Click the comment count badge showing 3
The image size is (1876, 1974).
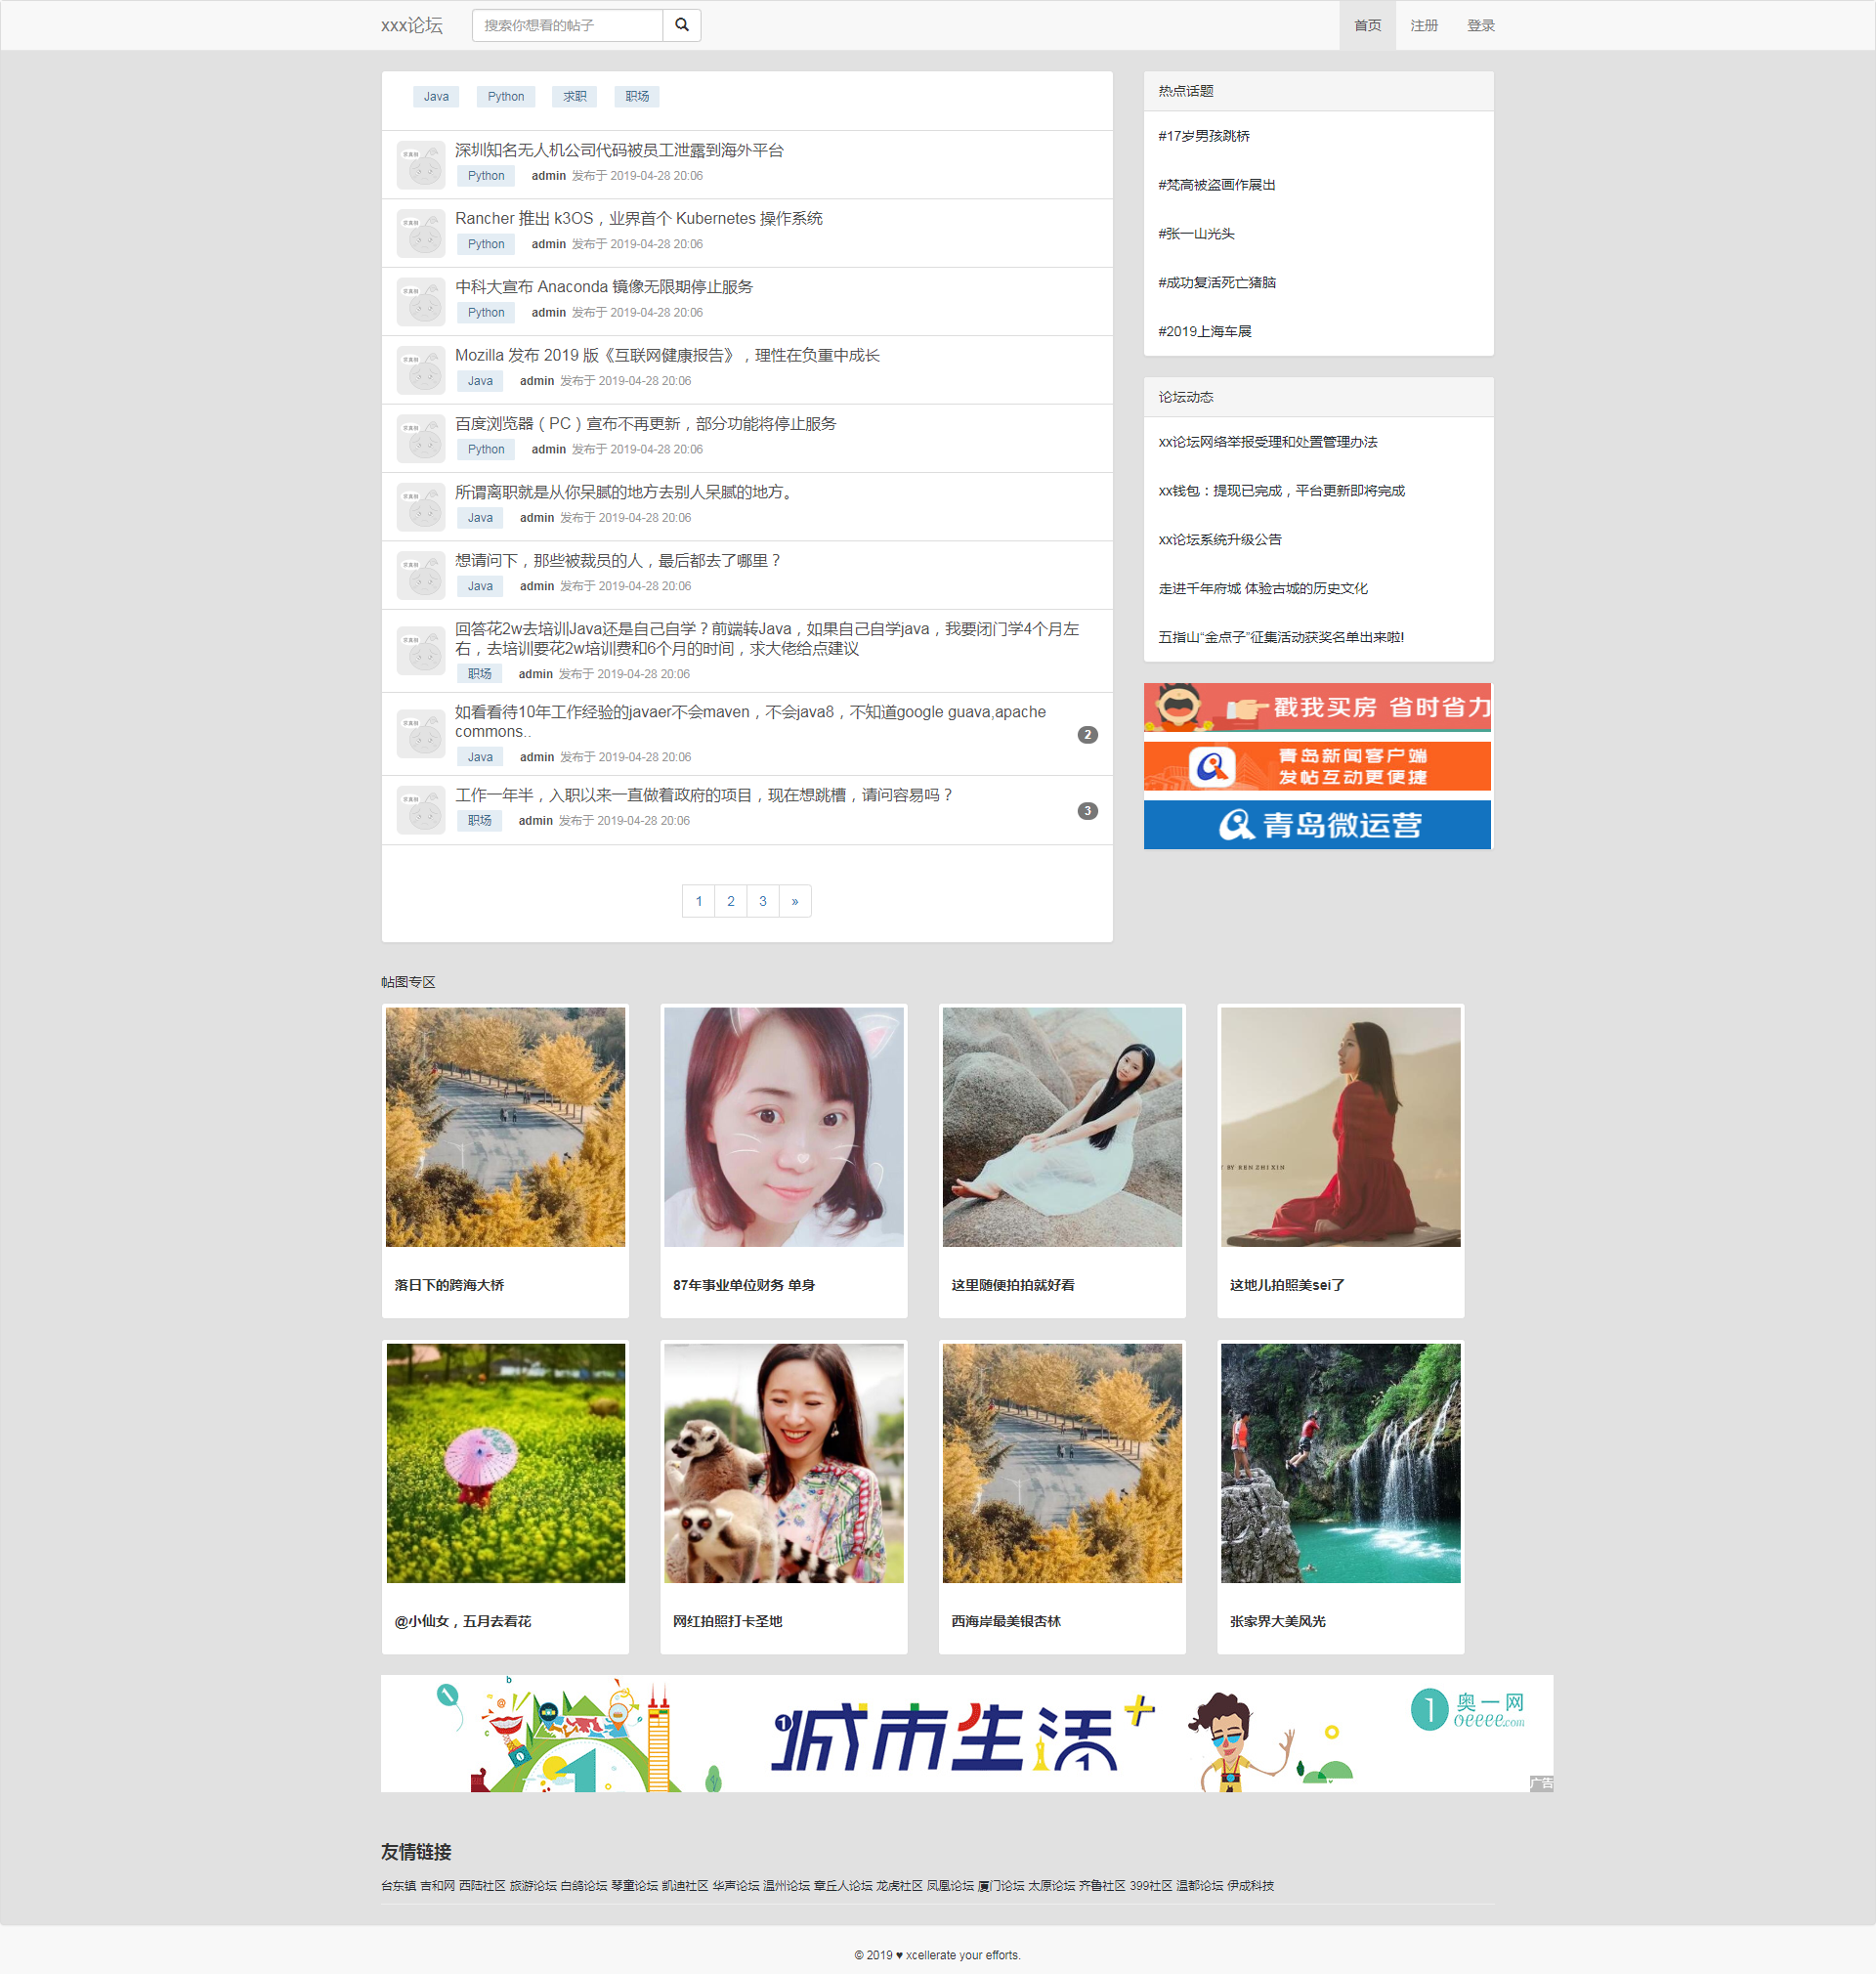1087,811
